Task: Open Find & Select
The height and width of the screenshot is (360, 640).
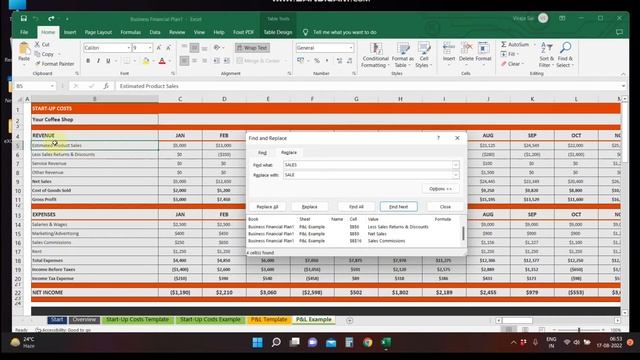Action: [565, 55]
